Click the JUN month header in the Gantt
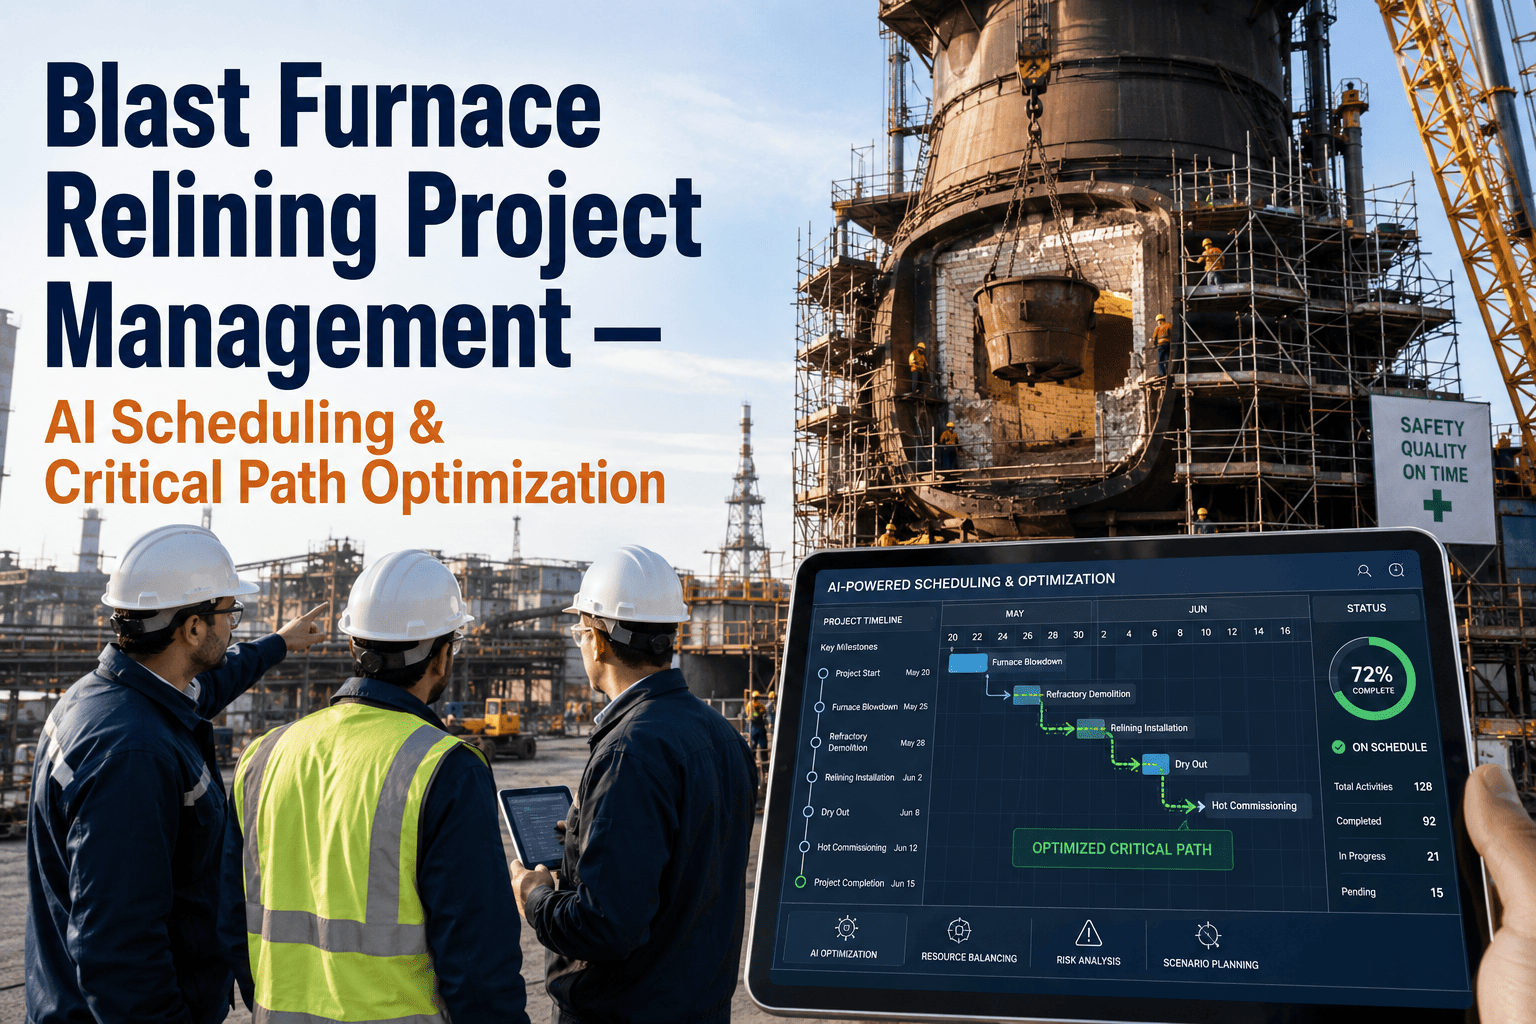 pyautogui.click(x=1198, y=609)
